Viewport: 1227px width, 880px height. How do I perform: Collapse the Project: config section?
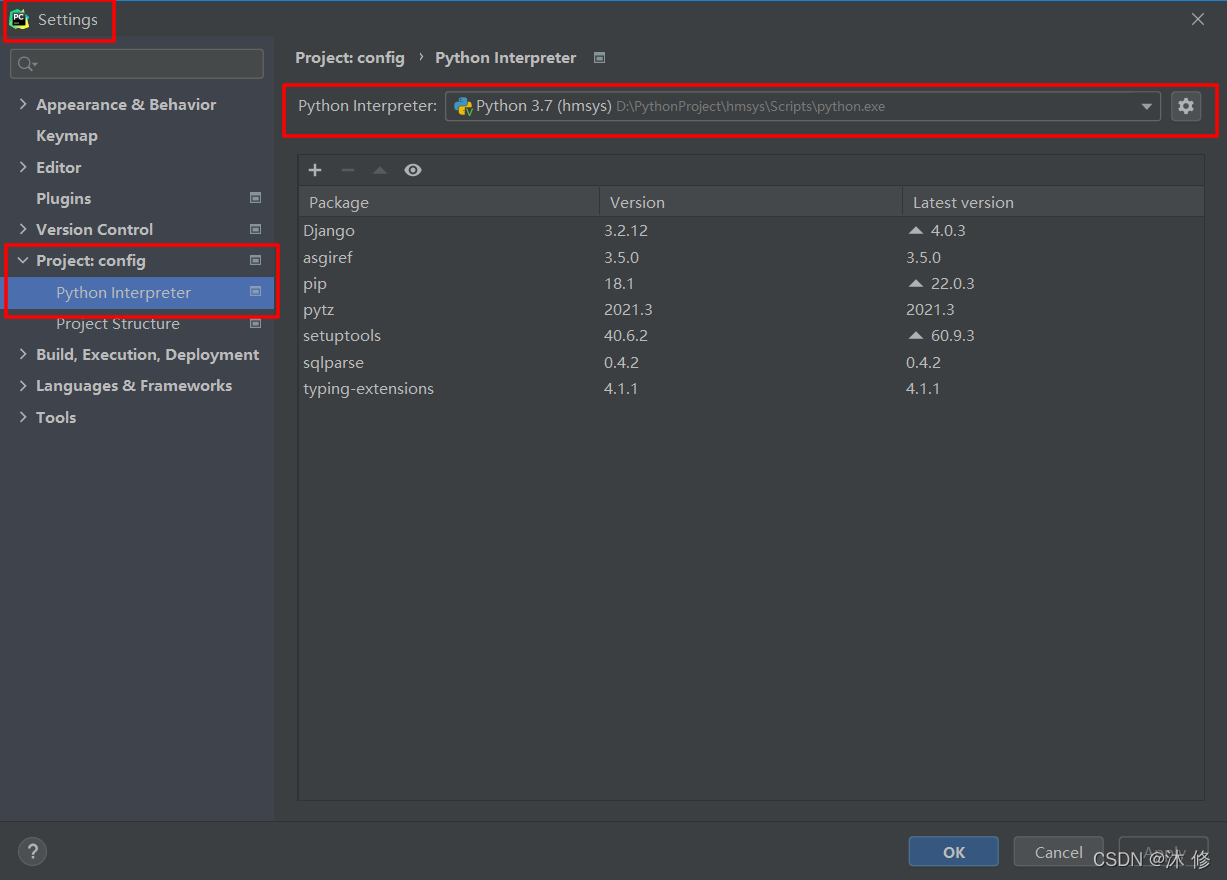click(x=23, y=260)
